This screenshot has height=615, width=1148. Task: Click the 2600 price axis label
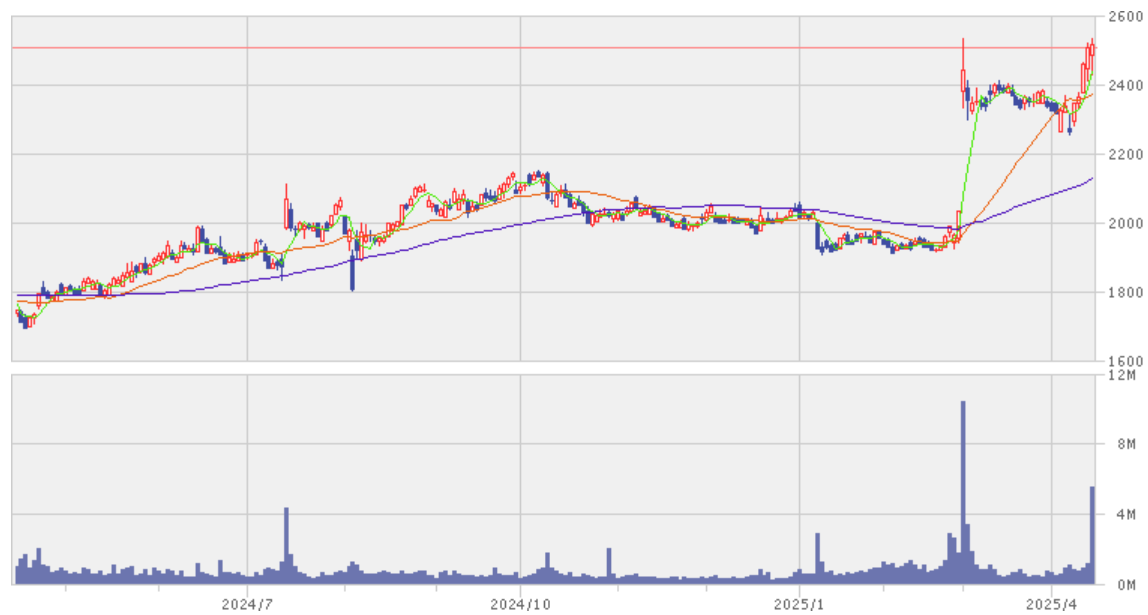(1125, 16)
